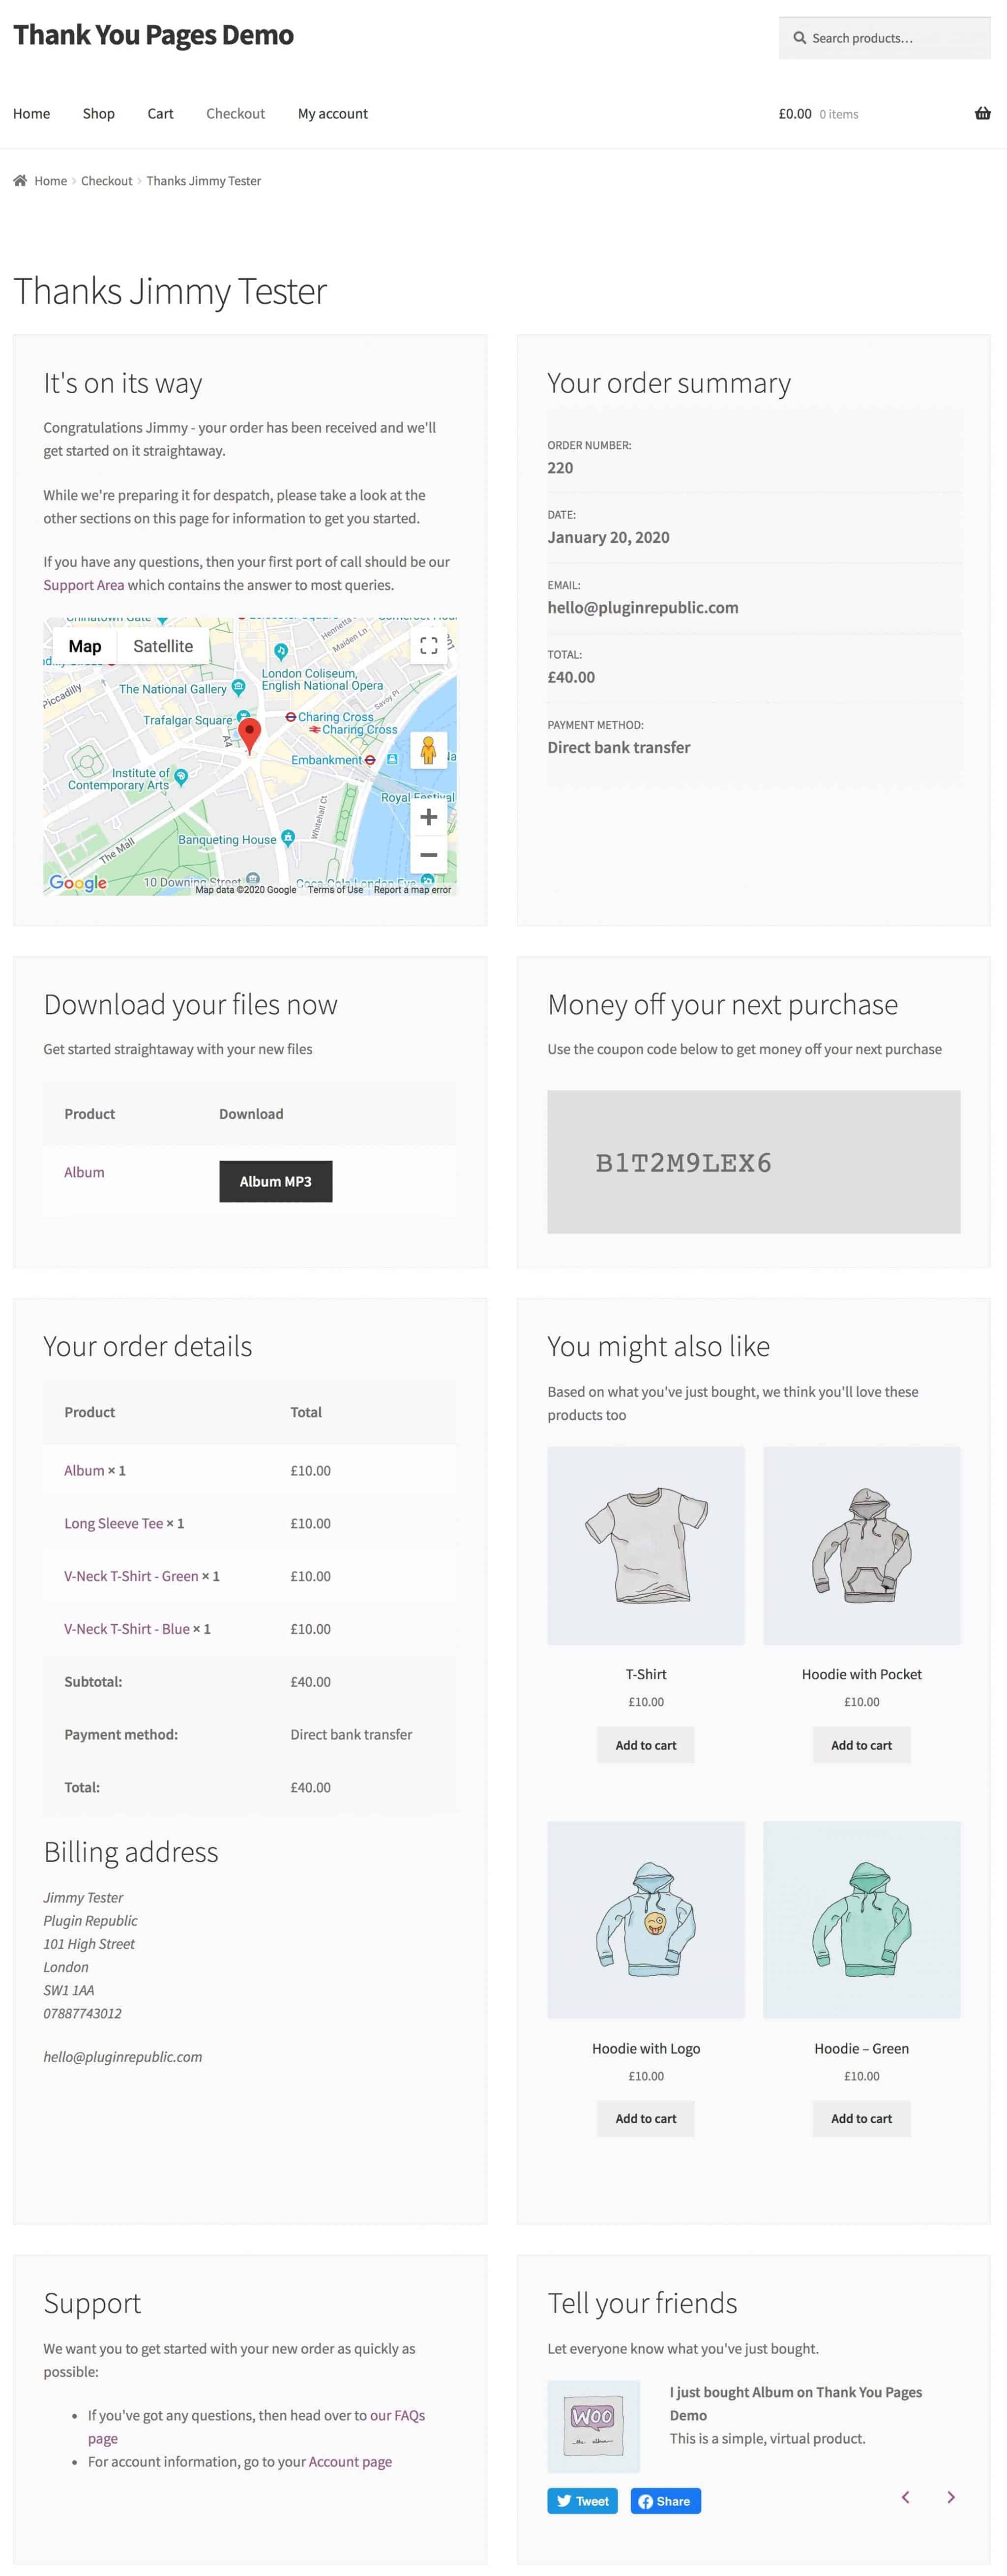Open fullscreen view on the map

429,646
